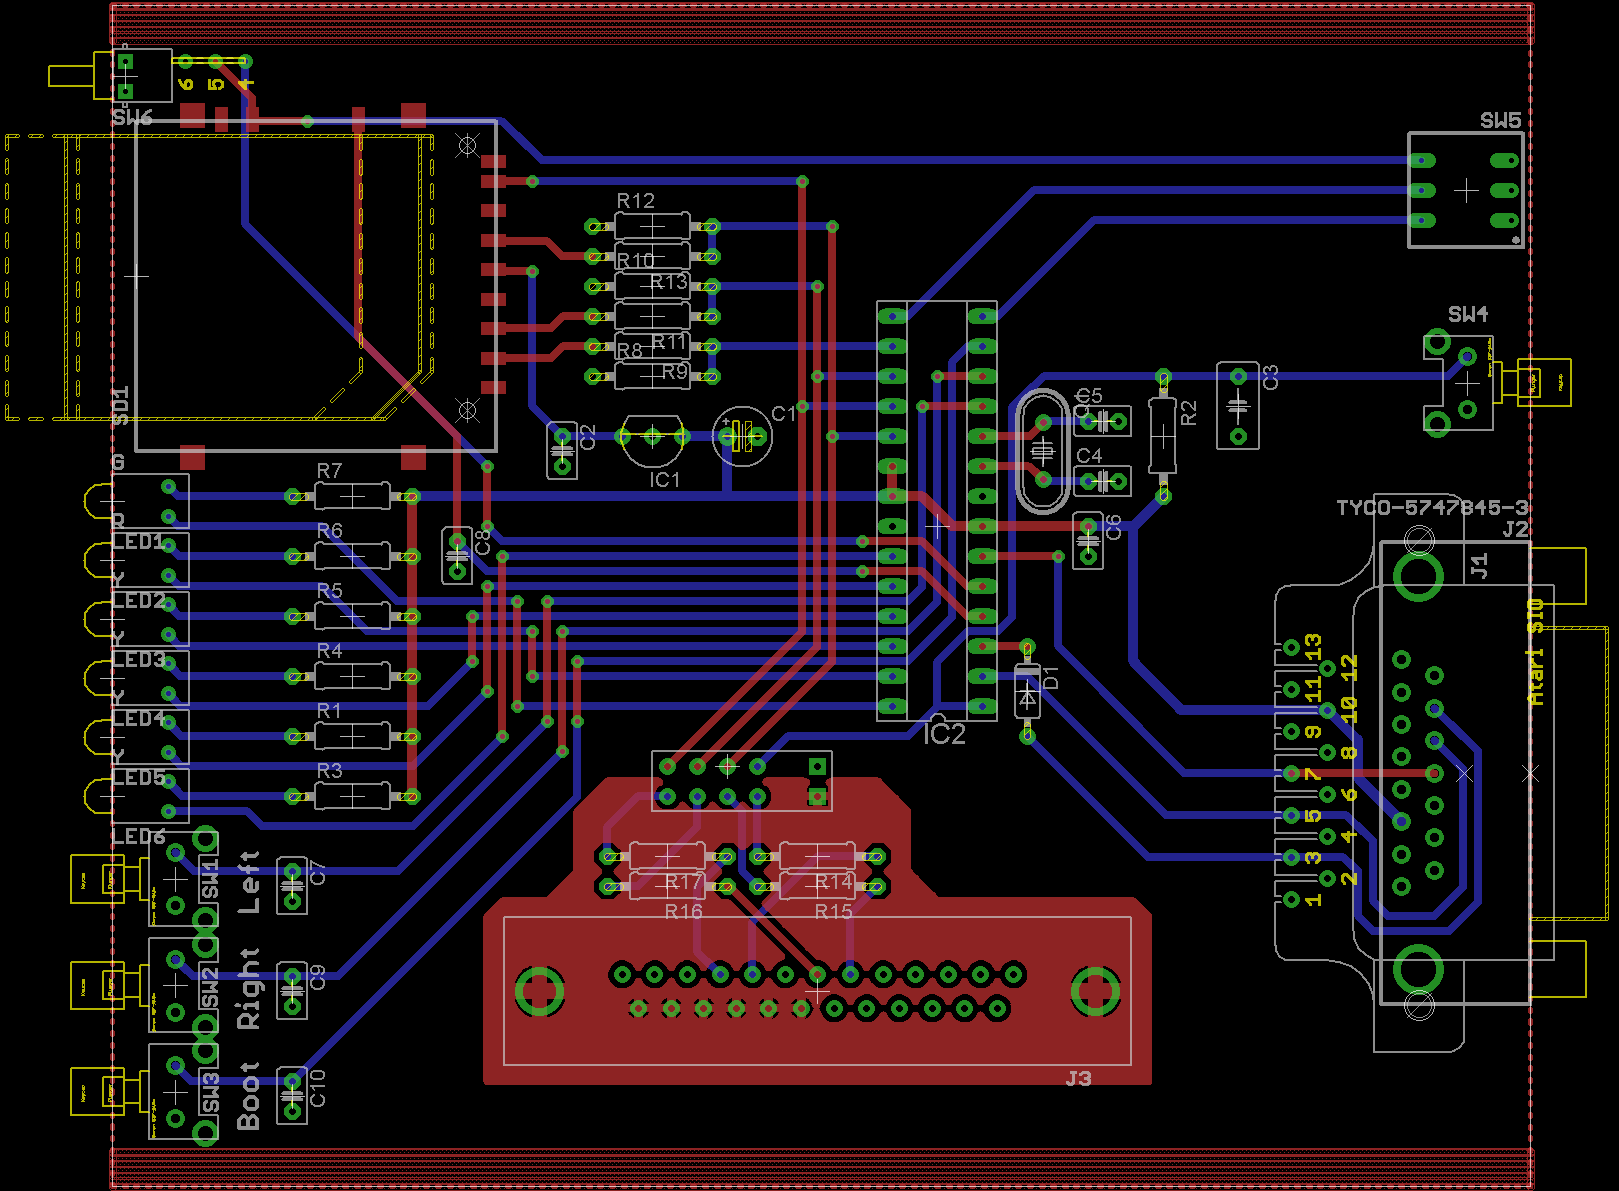Click the R3 resistor label

click(x=330, y=771)
